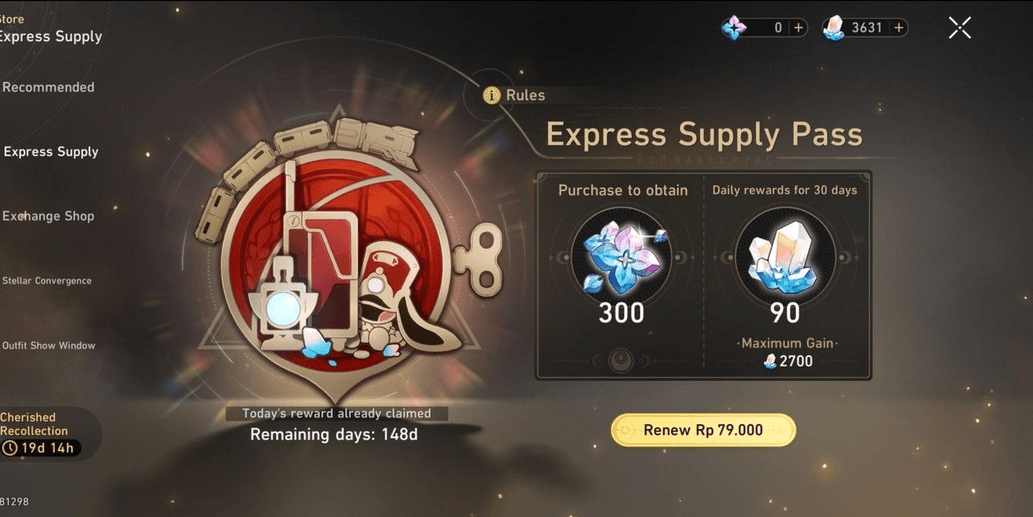This screenshot has width=1033, height=517.
Task: Click the 90 Stellar Jade daily reward icon
Action: [785, 256]
